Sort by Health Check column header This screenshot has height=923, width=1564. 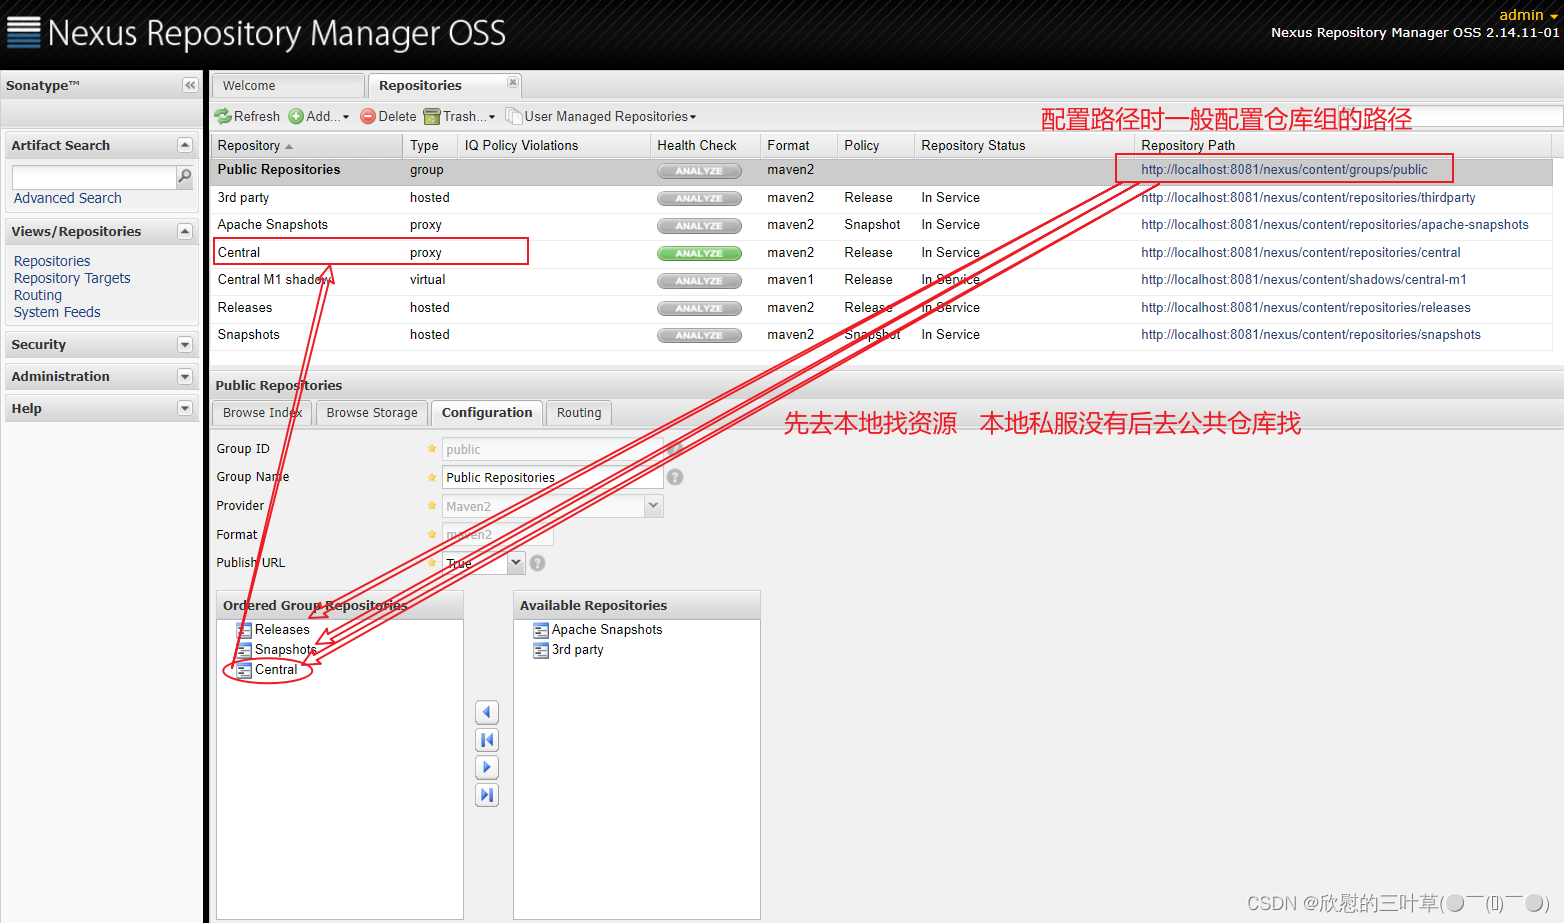coord(704,145)
